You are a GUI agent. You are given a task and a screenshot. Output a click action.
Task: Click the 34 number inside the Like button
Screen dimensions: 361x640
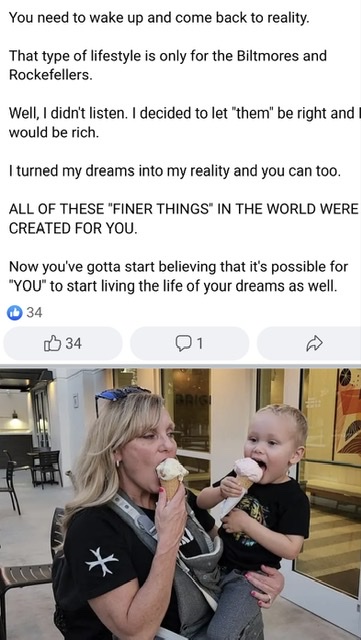pyautogui.click(x=74, y=344)
